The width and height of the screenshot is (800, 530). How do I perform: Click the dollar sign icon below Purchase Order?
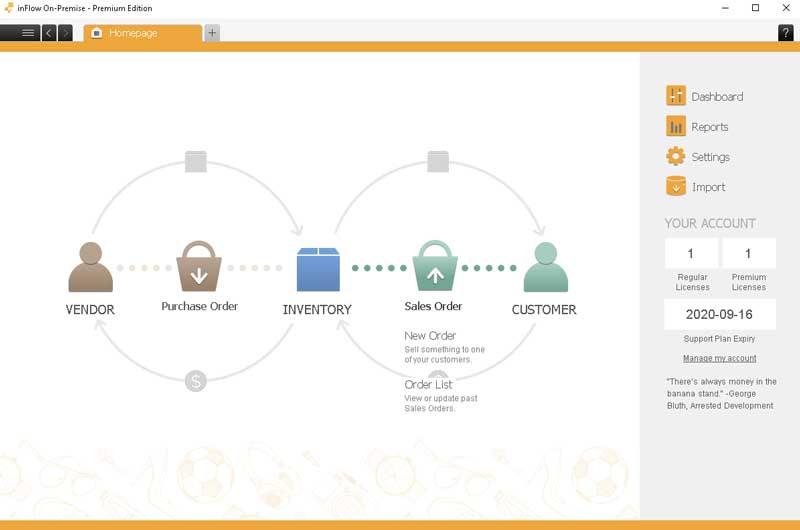click(x=196, y=381)
